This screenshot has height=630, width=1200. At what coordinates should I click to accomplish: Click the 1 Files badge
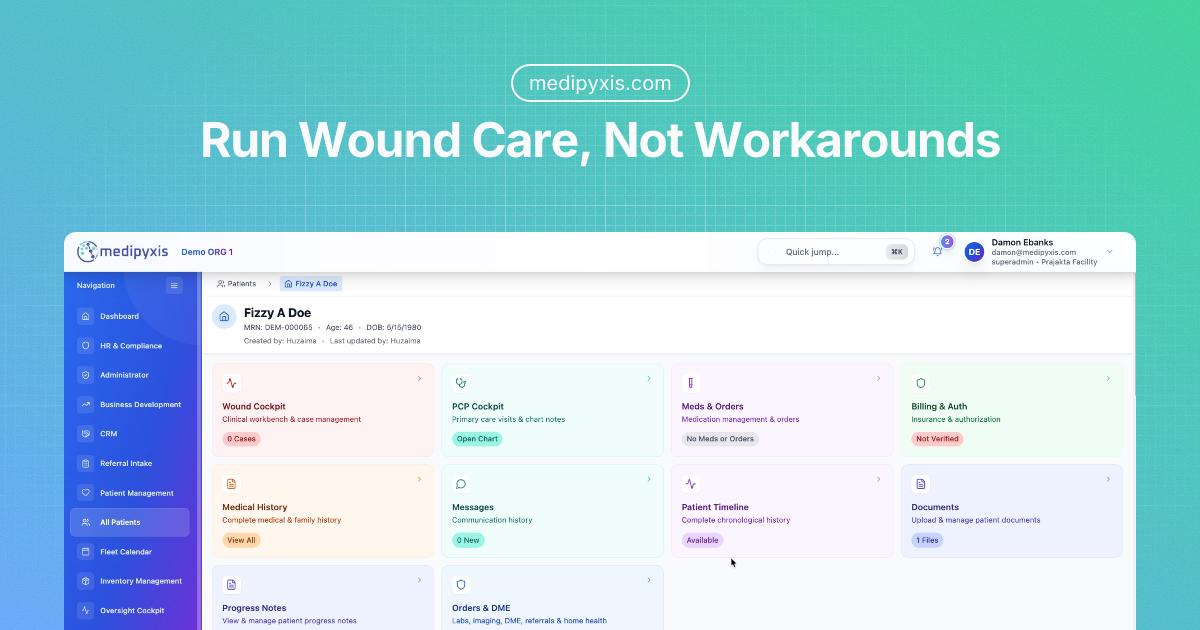tap(927, 540)
